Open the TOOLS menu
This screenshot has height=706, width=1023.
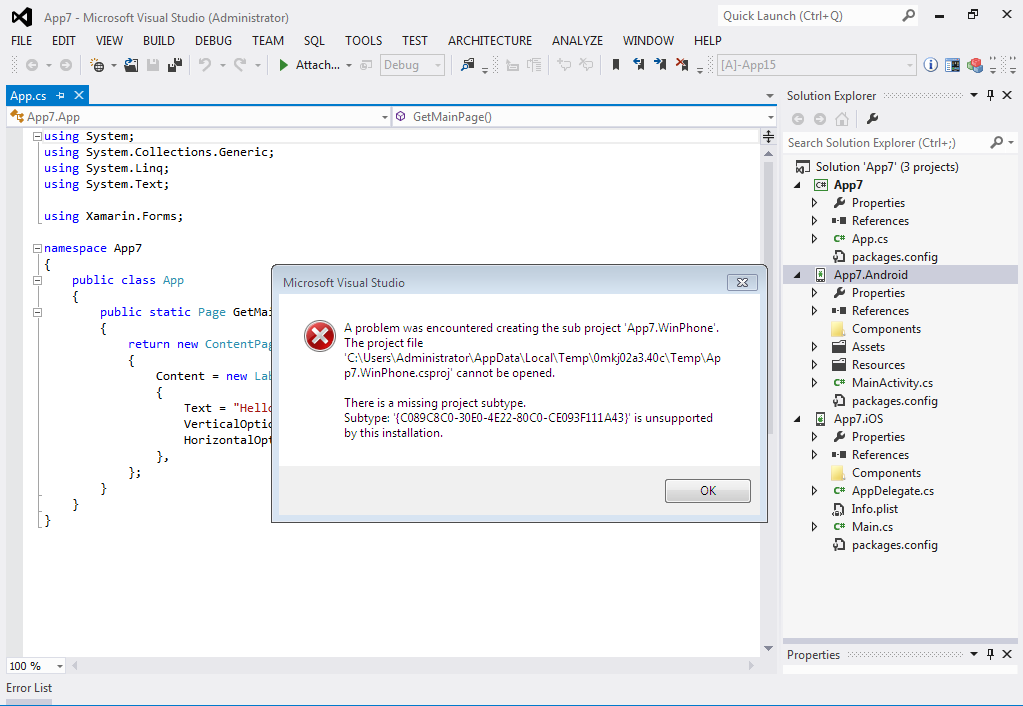[363, 40]
